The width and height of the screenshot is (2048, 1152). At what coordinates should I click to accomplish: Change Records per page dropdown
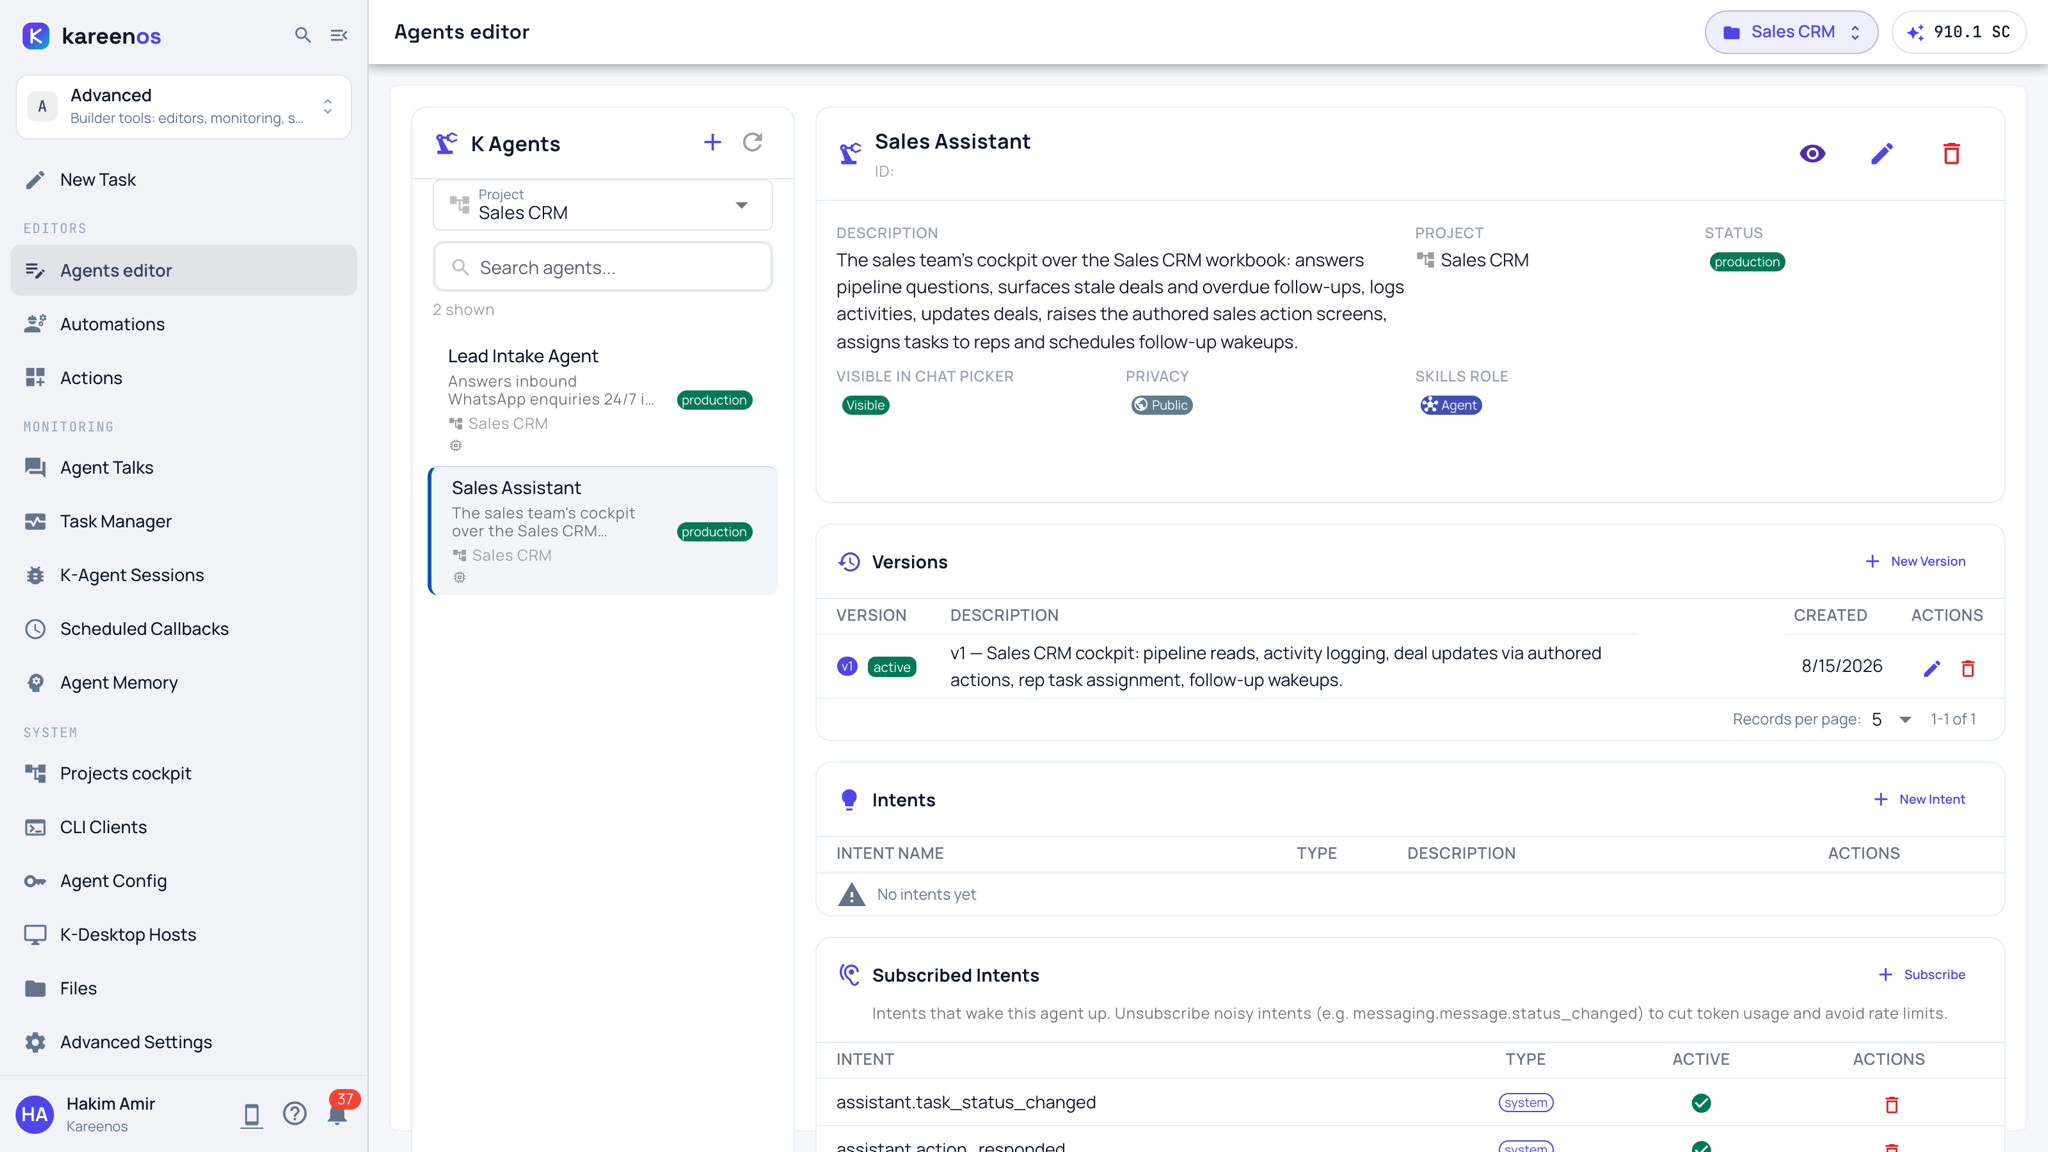[1891, 720]
